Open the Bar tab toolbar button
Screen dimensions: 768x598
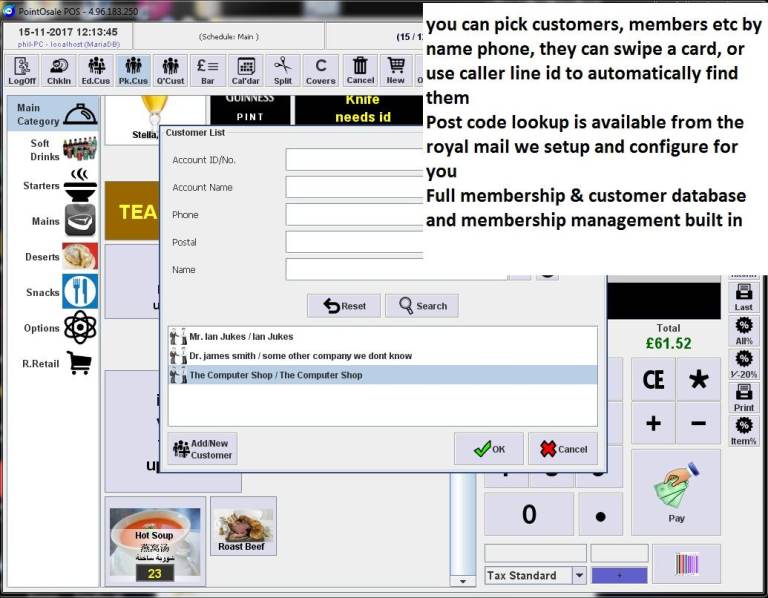click(208, 70)
